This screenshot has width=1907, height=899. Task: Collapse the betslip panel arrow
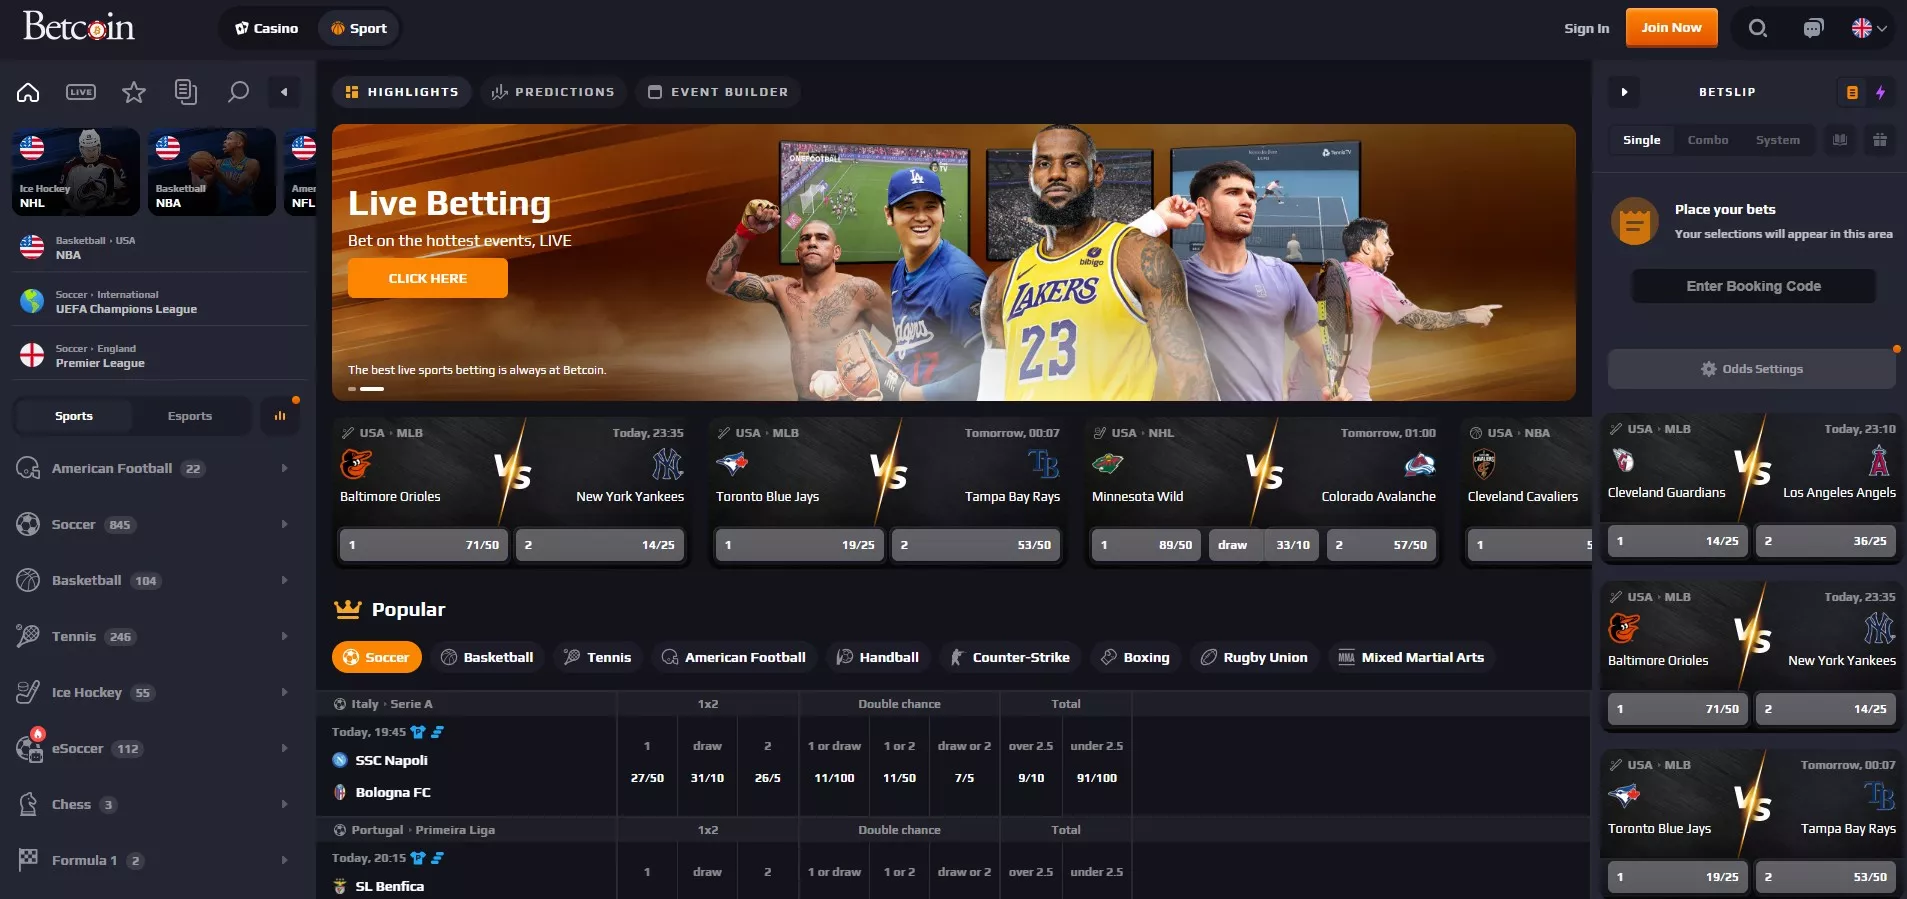1624,92
